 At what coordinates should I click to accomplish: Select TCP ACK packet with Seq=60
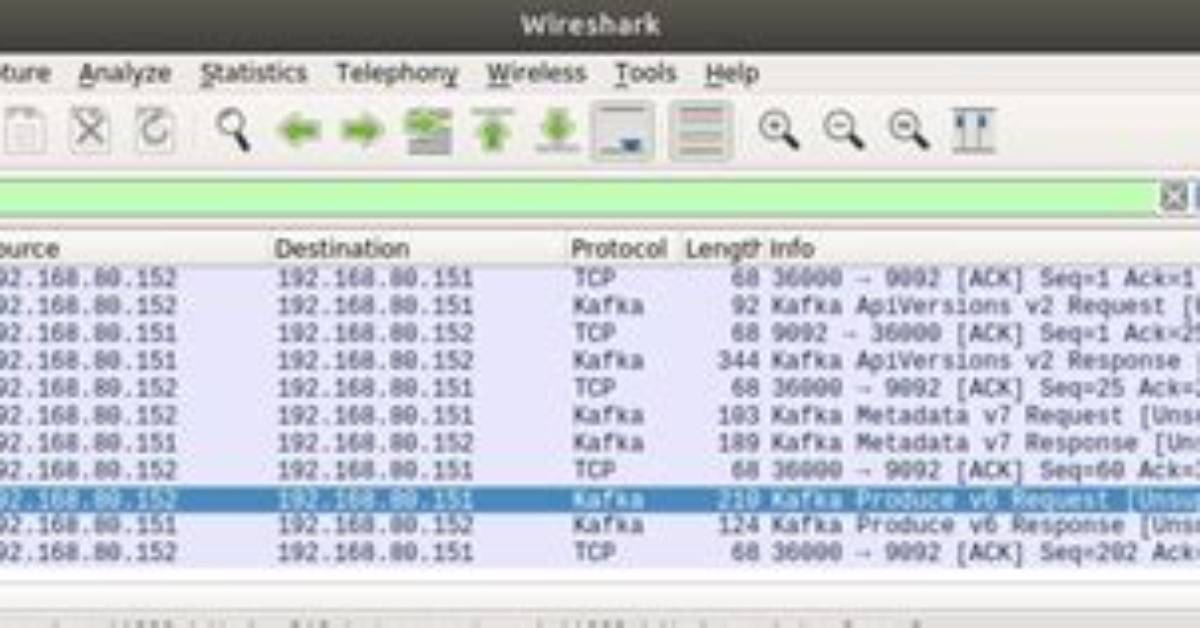point(600,470)
